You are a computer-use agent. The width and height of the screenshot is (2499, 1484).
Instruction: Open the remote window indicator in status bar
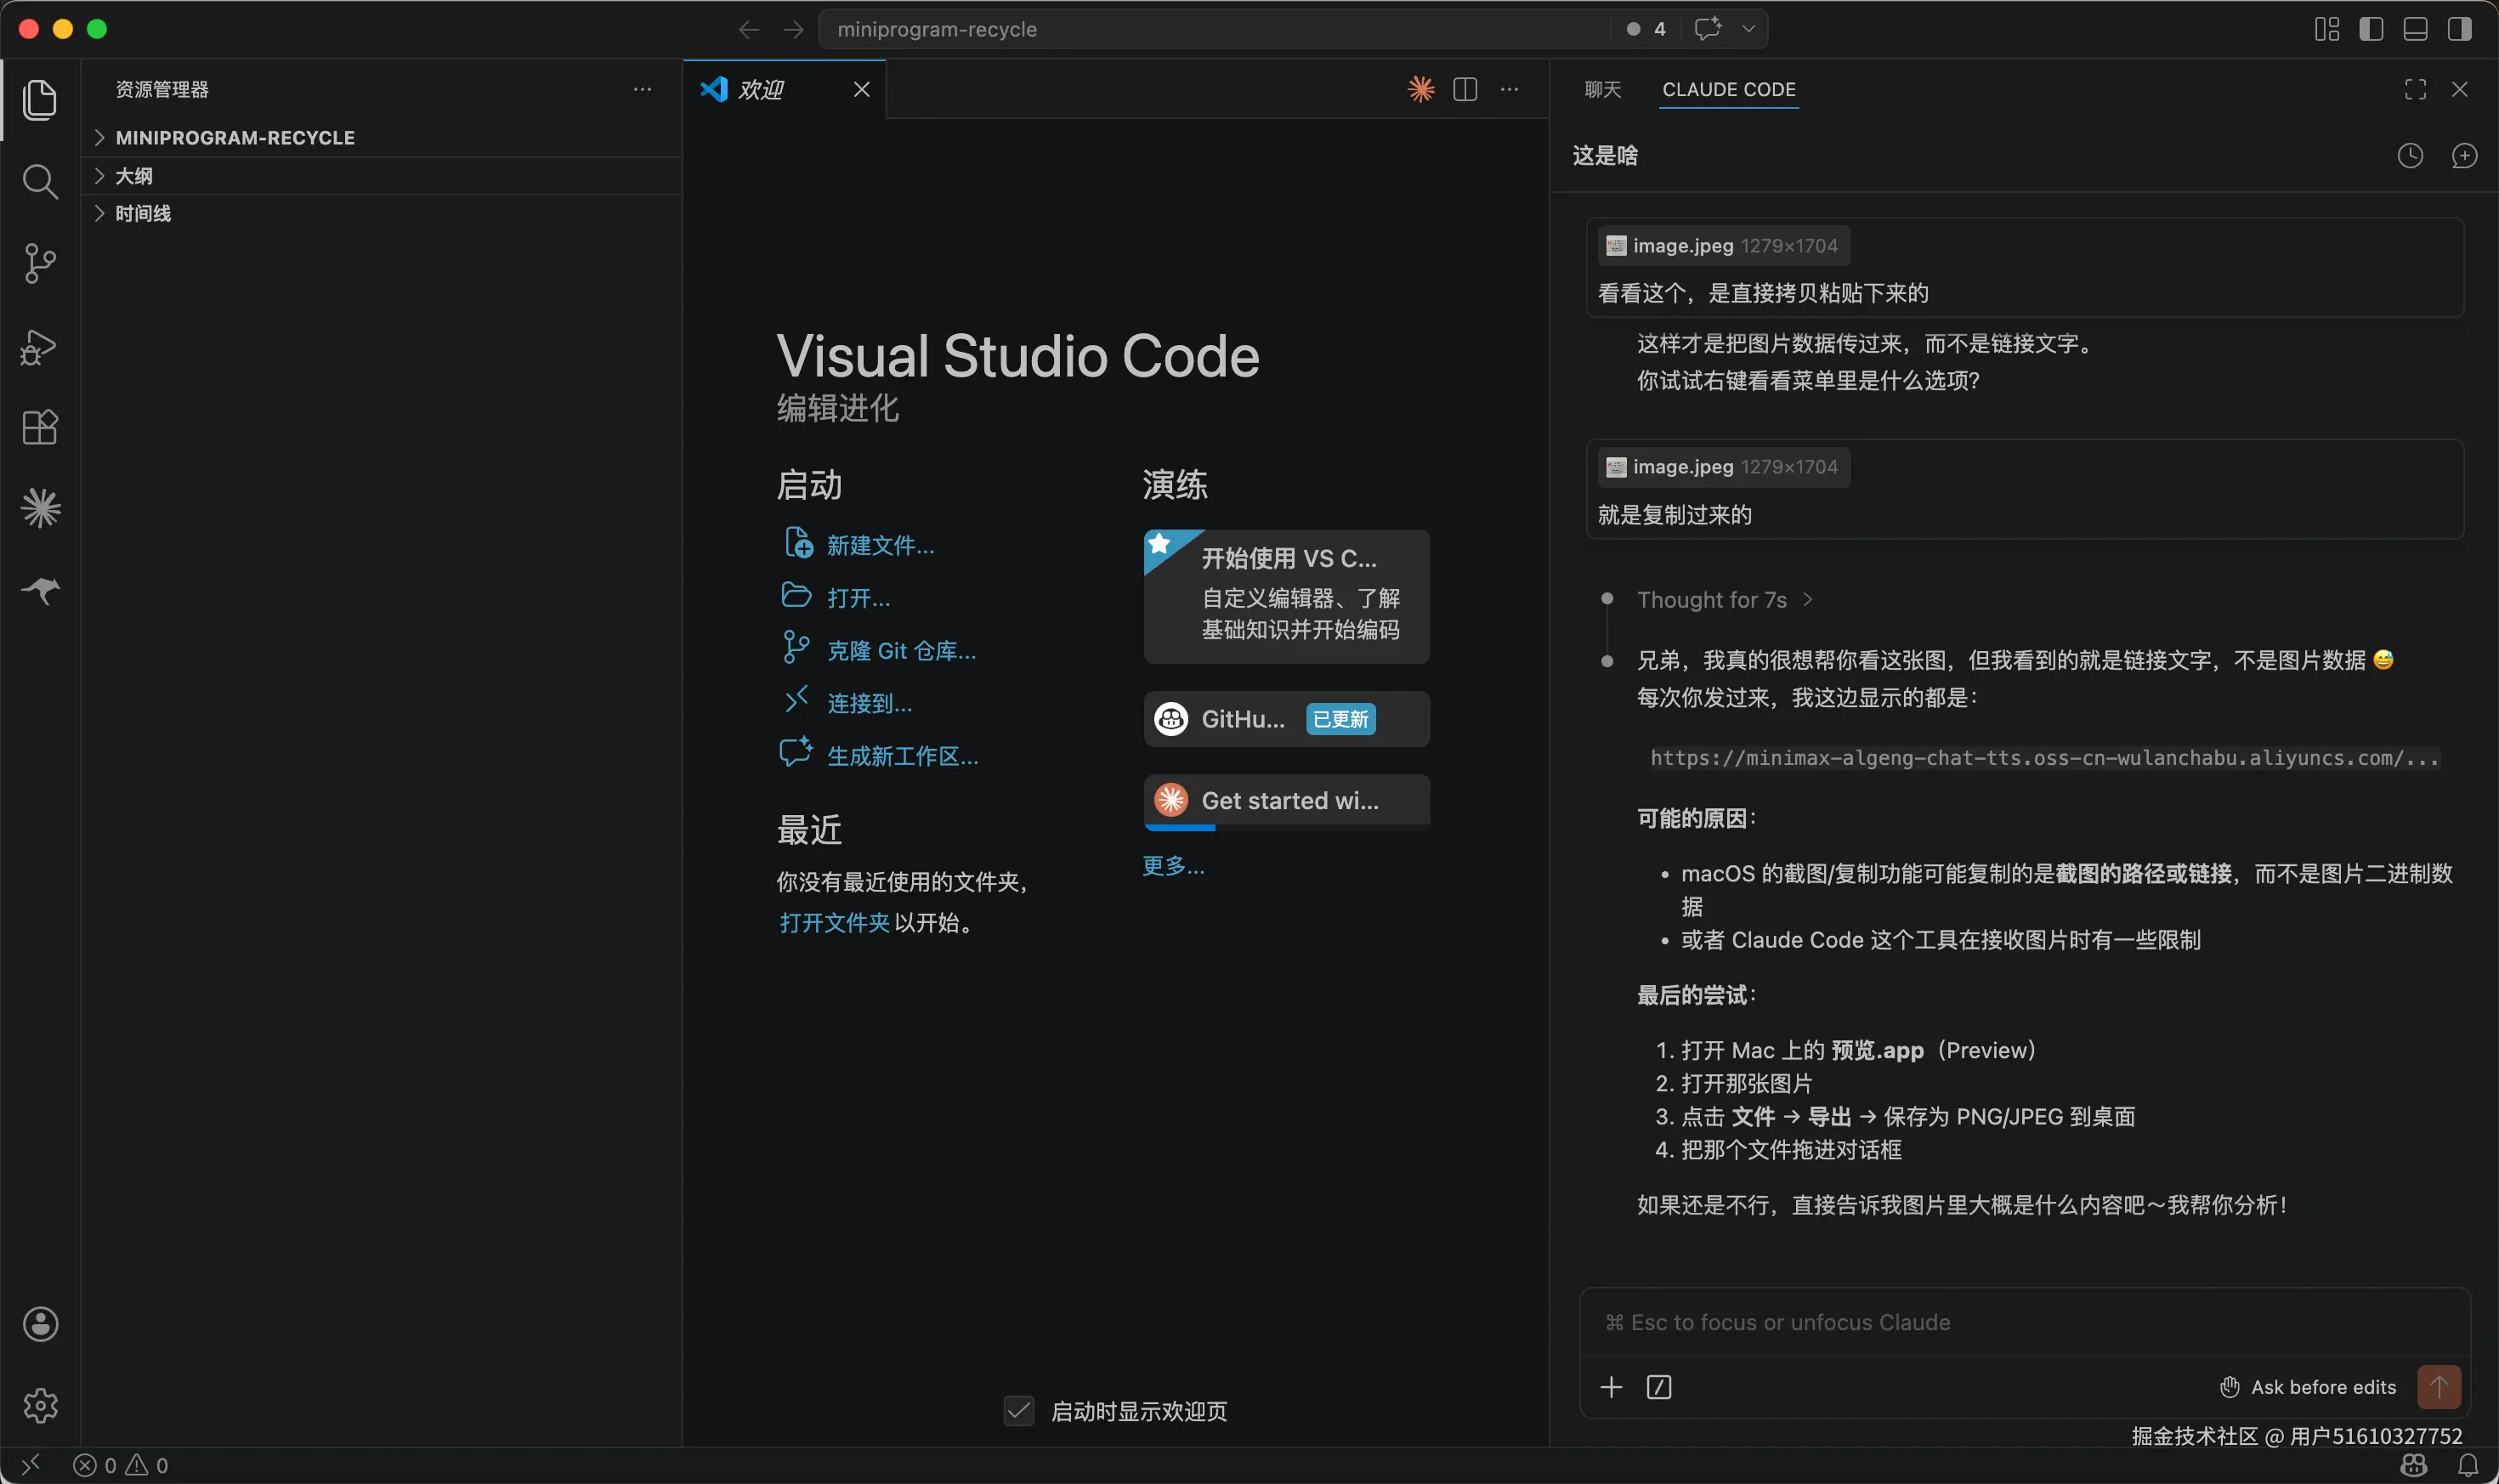pyautogui.click(x=31, y=1465)
